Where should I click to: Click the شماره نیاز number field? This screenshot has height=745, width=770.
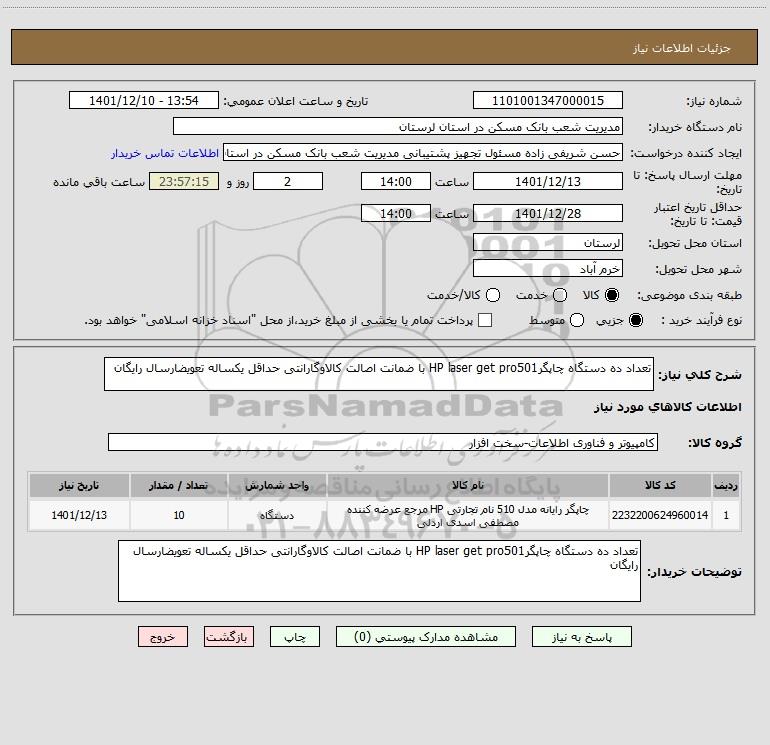tap(548, 100)
